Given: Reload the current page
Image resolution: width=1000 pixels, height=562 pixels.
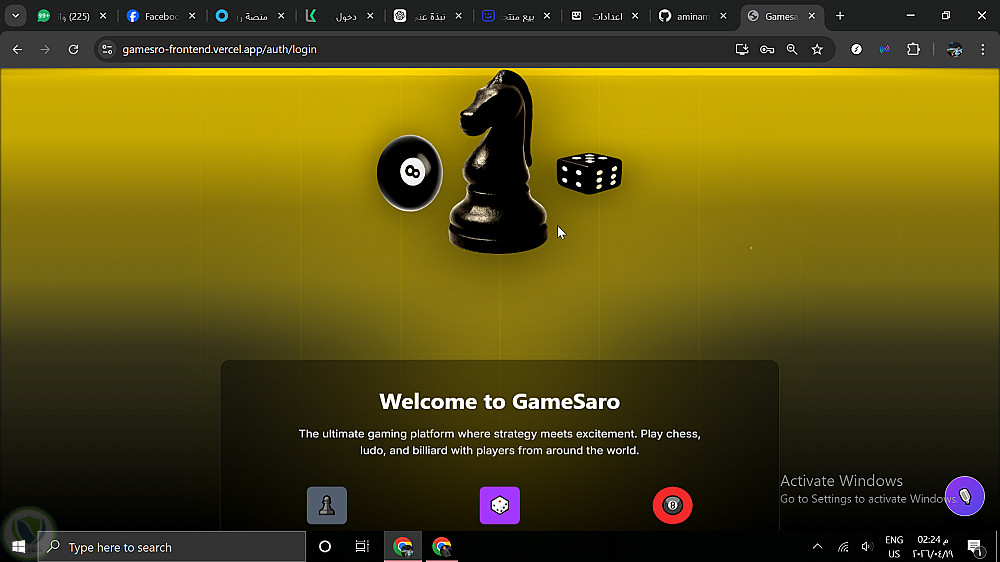Looking at the screenshot, I should pyautogui.click(x=73, y=49).
